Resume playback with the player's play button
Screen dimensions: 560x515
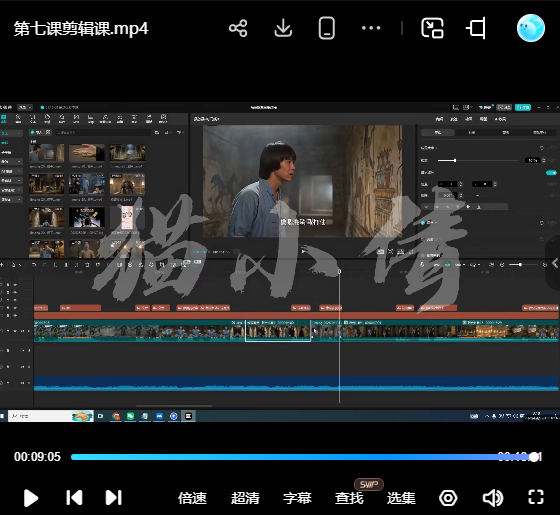coord(31,498)
